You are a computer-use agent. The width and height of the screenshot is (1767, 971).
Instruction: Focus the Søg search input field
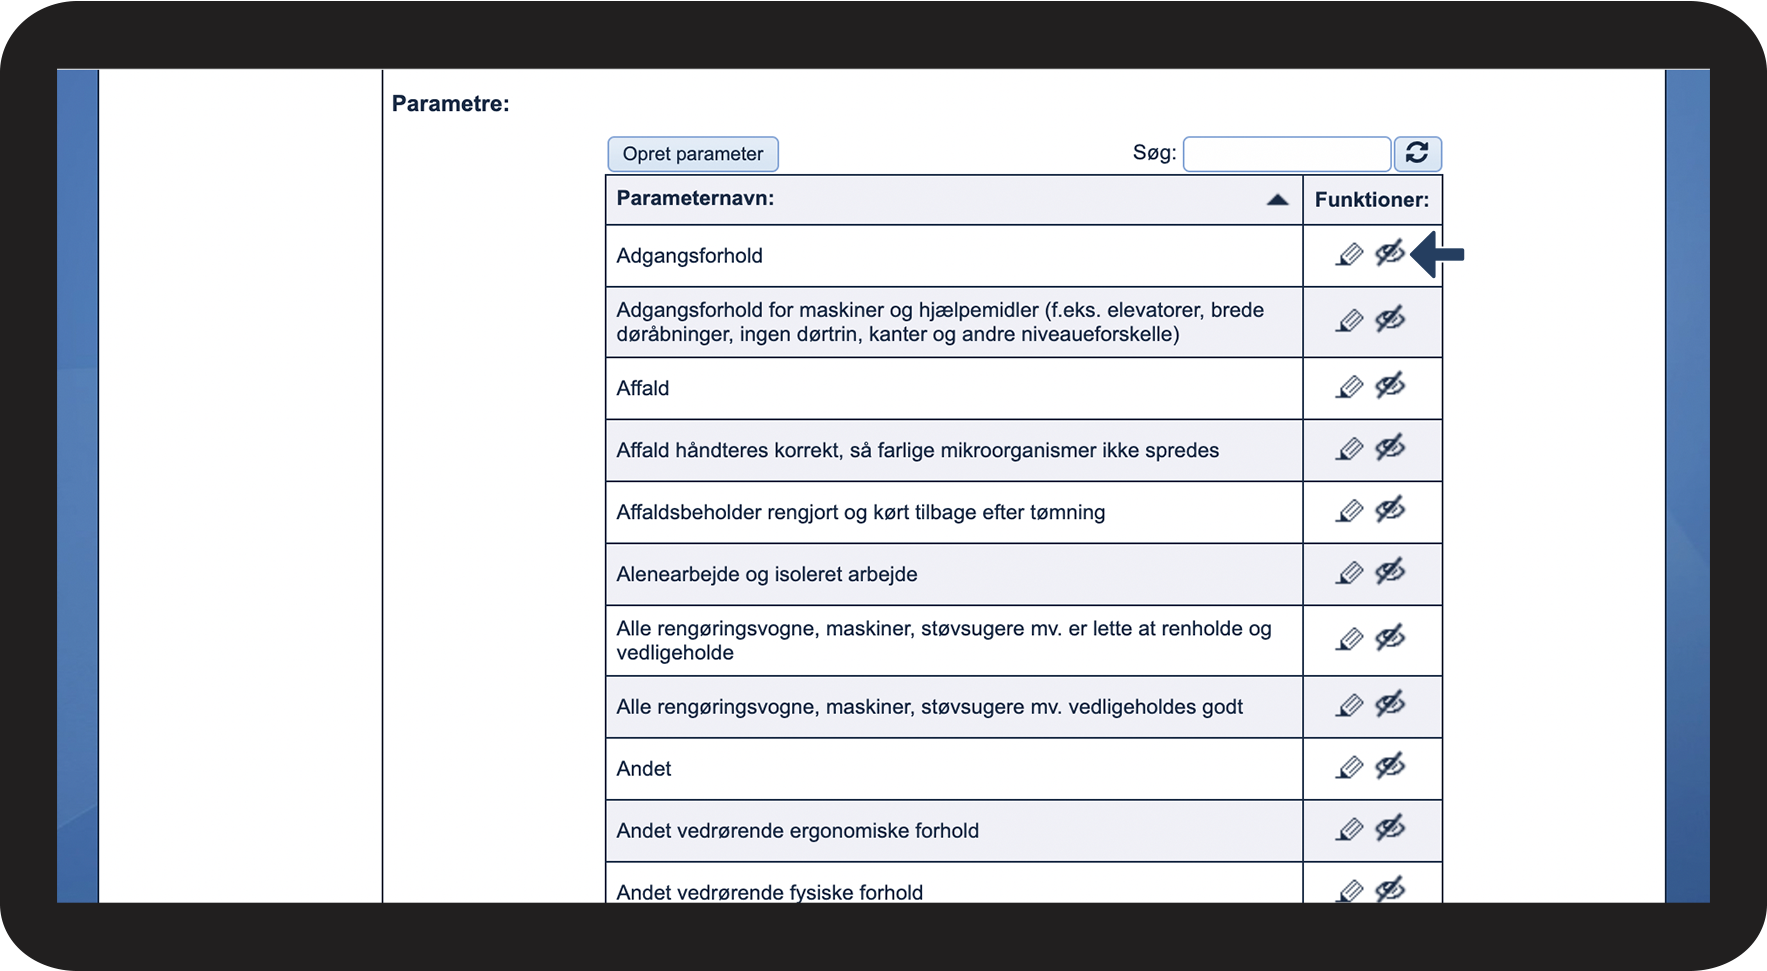click(1287, 154)
